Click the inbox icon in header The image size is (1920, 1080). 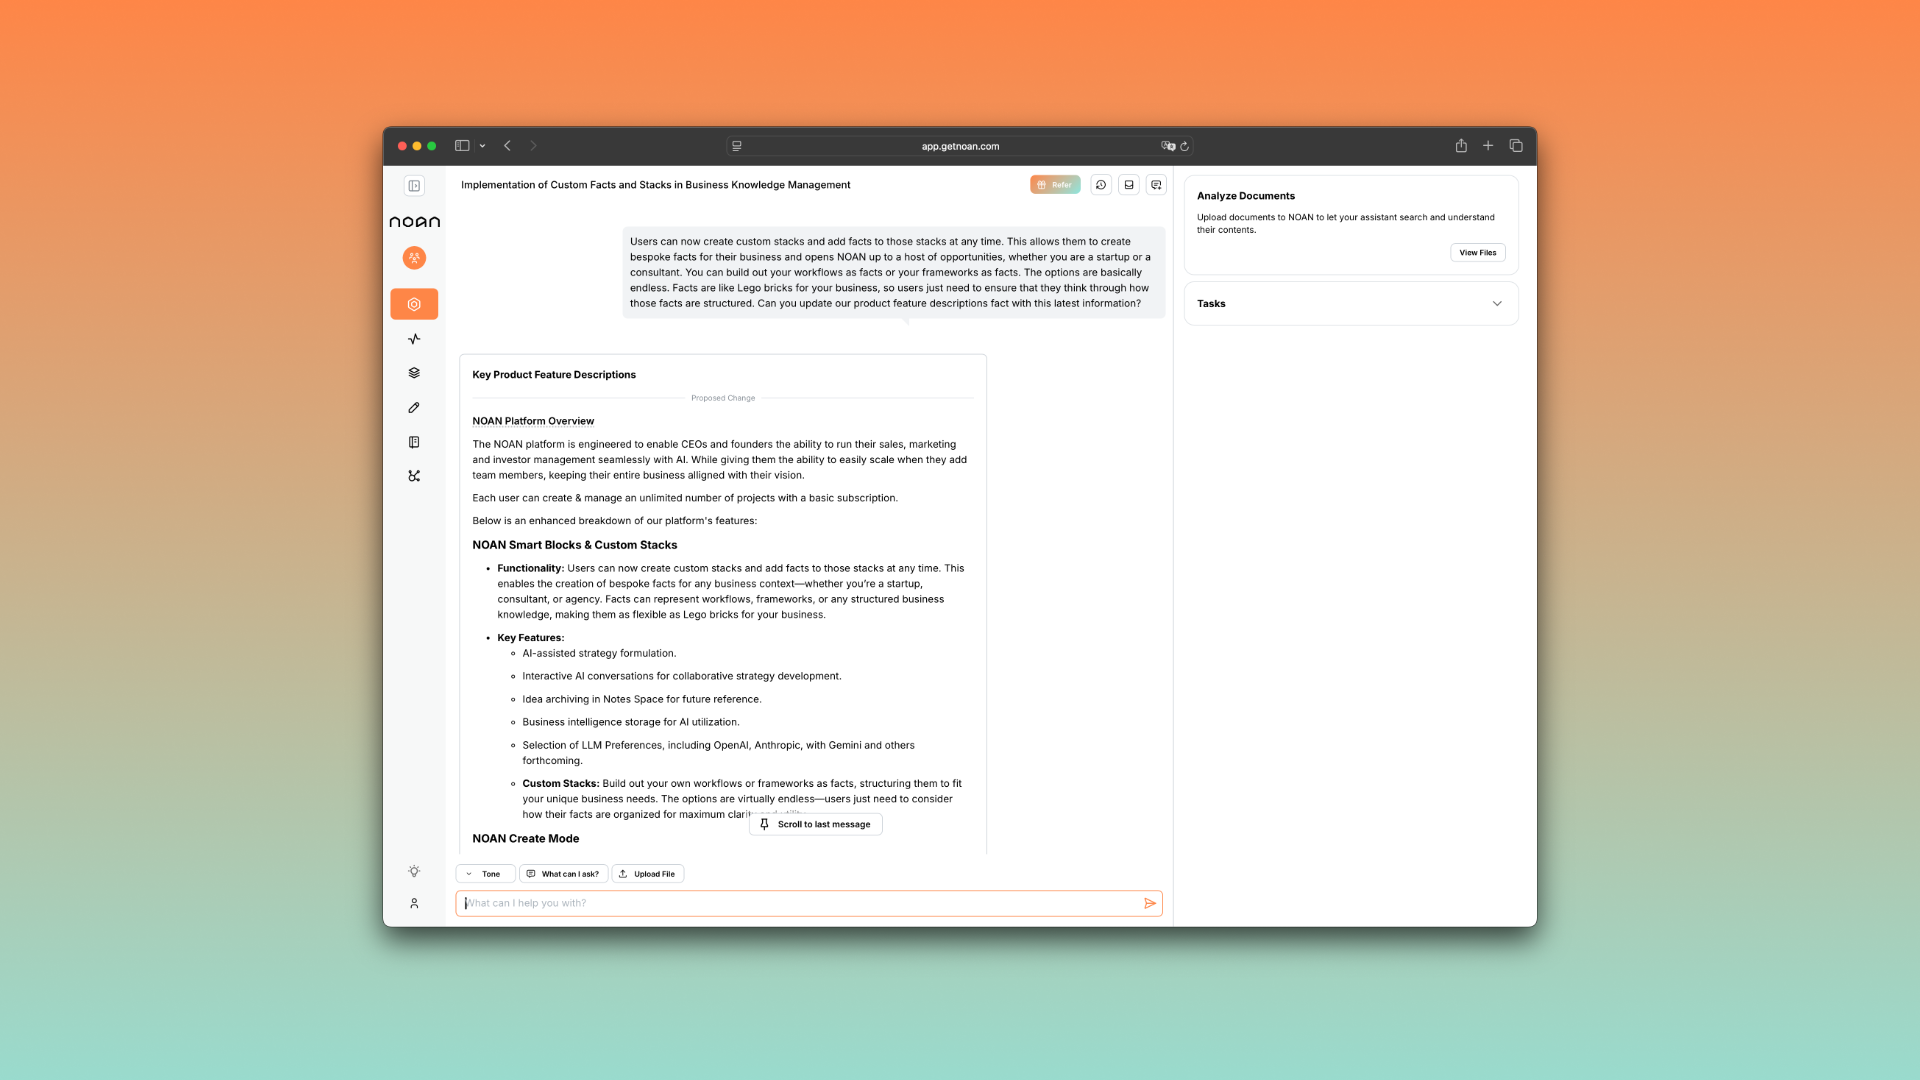(x=1129, y=185)
